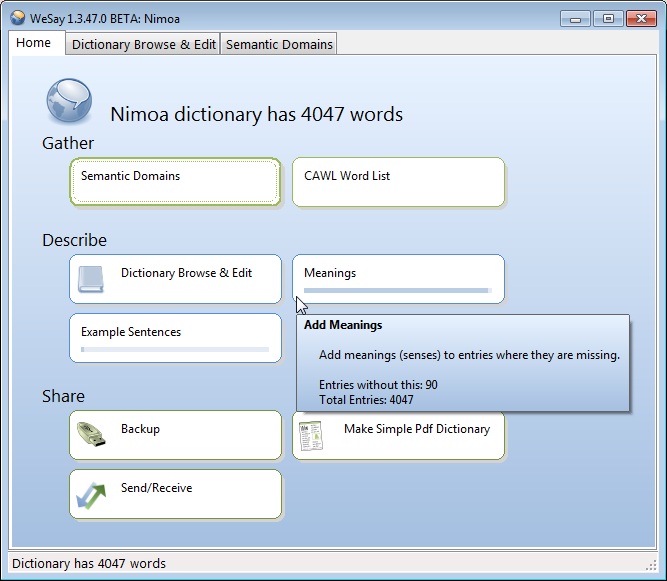Click 'Entries without this: 90' text

378,385
